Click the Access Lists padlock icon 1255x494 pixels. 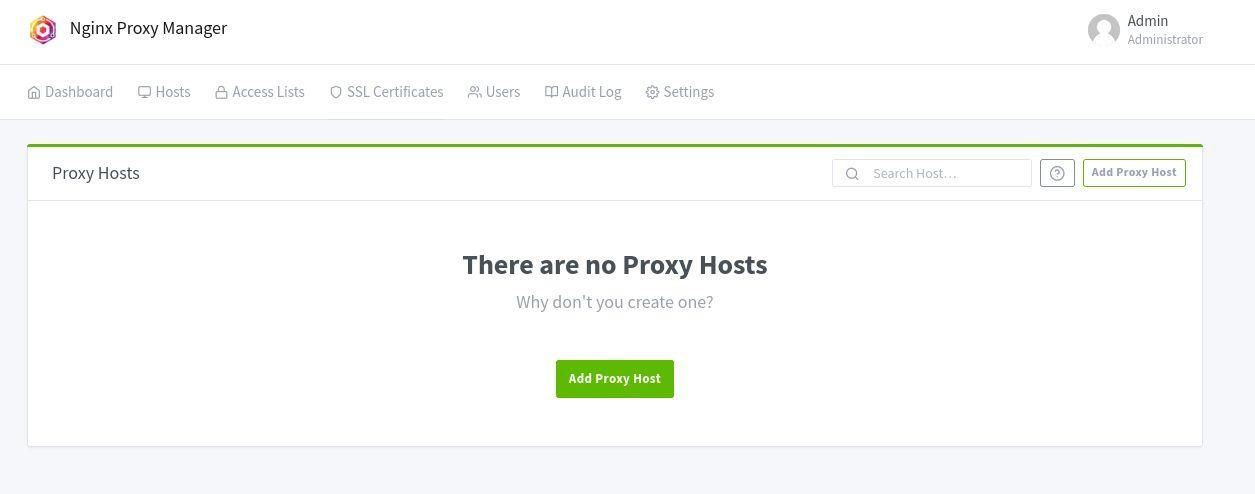click(x=221, y=92)
